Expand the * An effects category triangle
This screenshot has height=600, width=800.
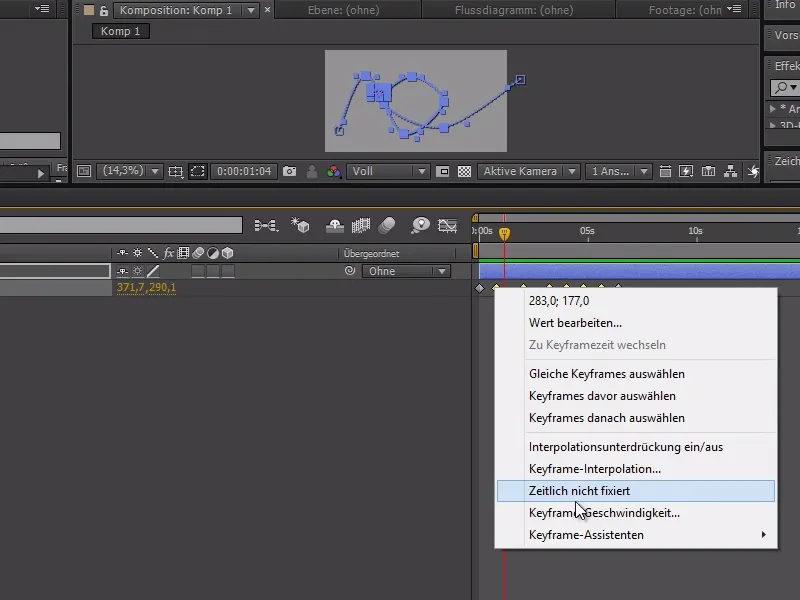click(x=772, y=109)
